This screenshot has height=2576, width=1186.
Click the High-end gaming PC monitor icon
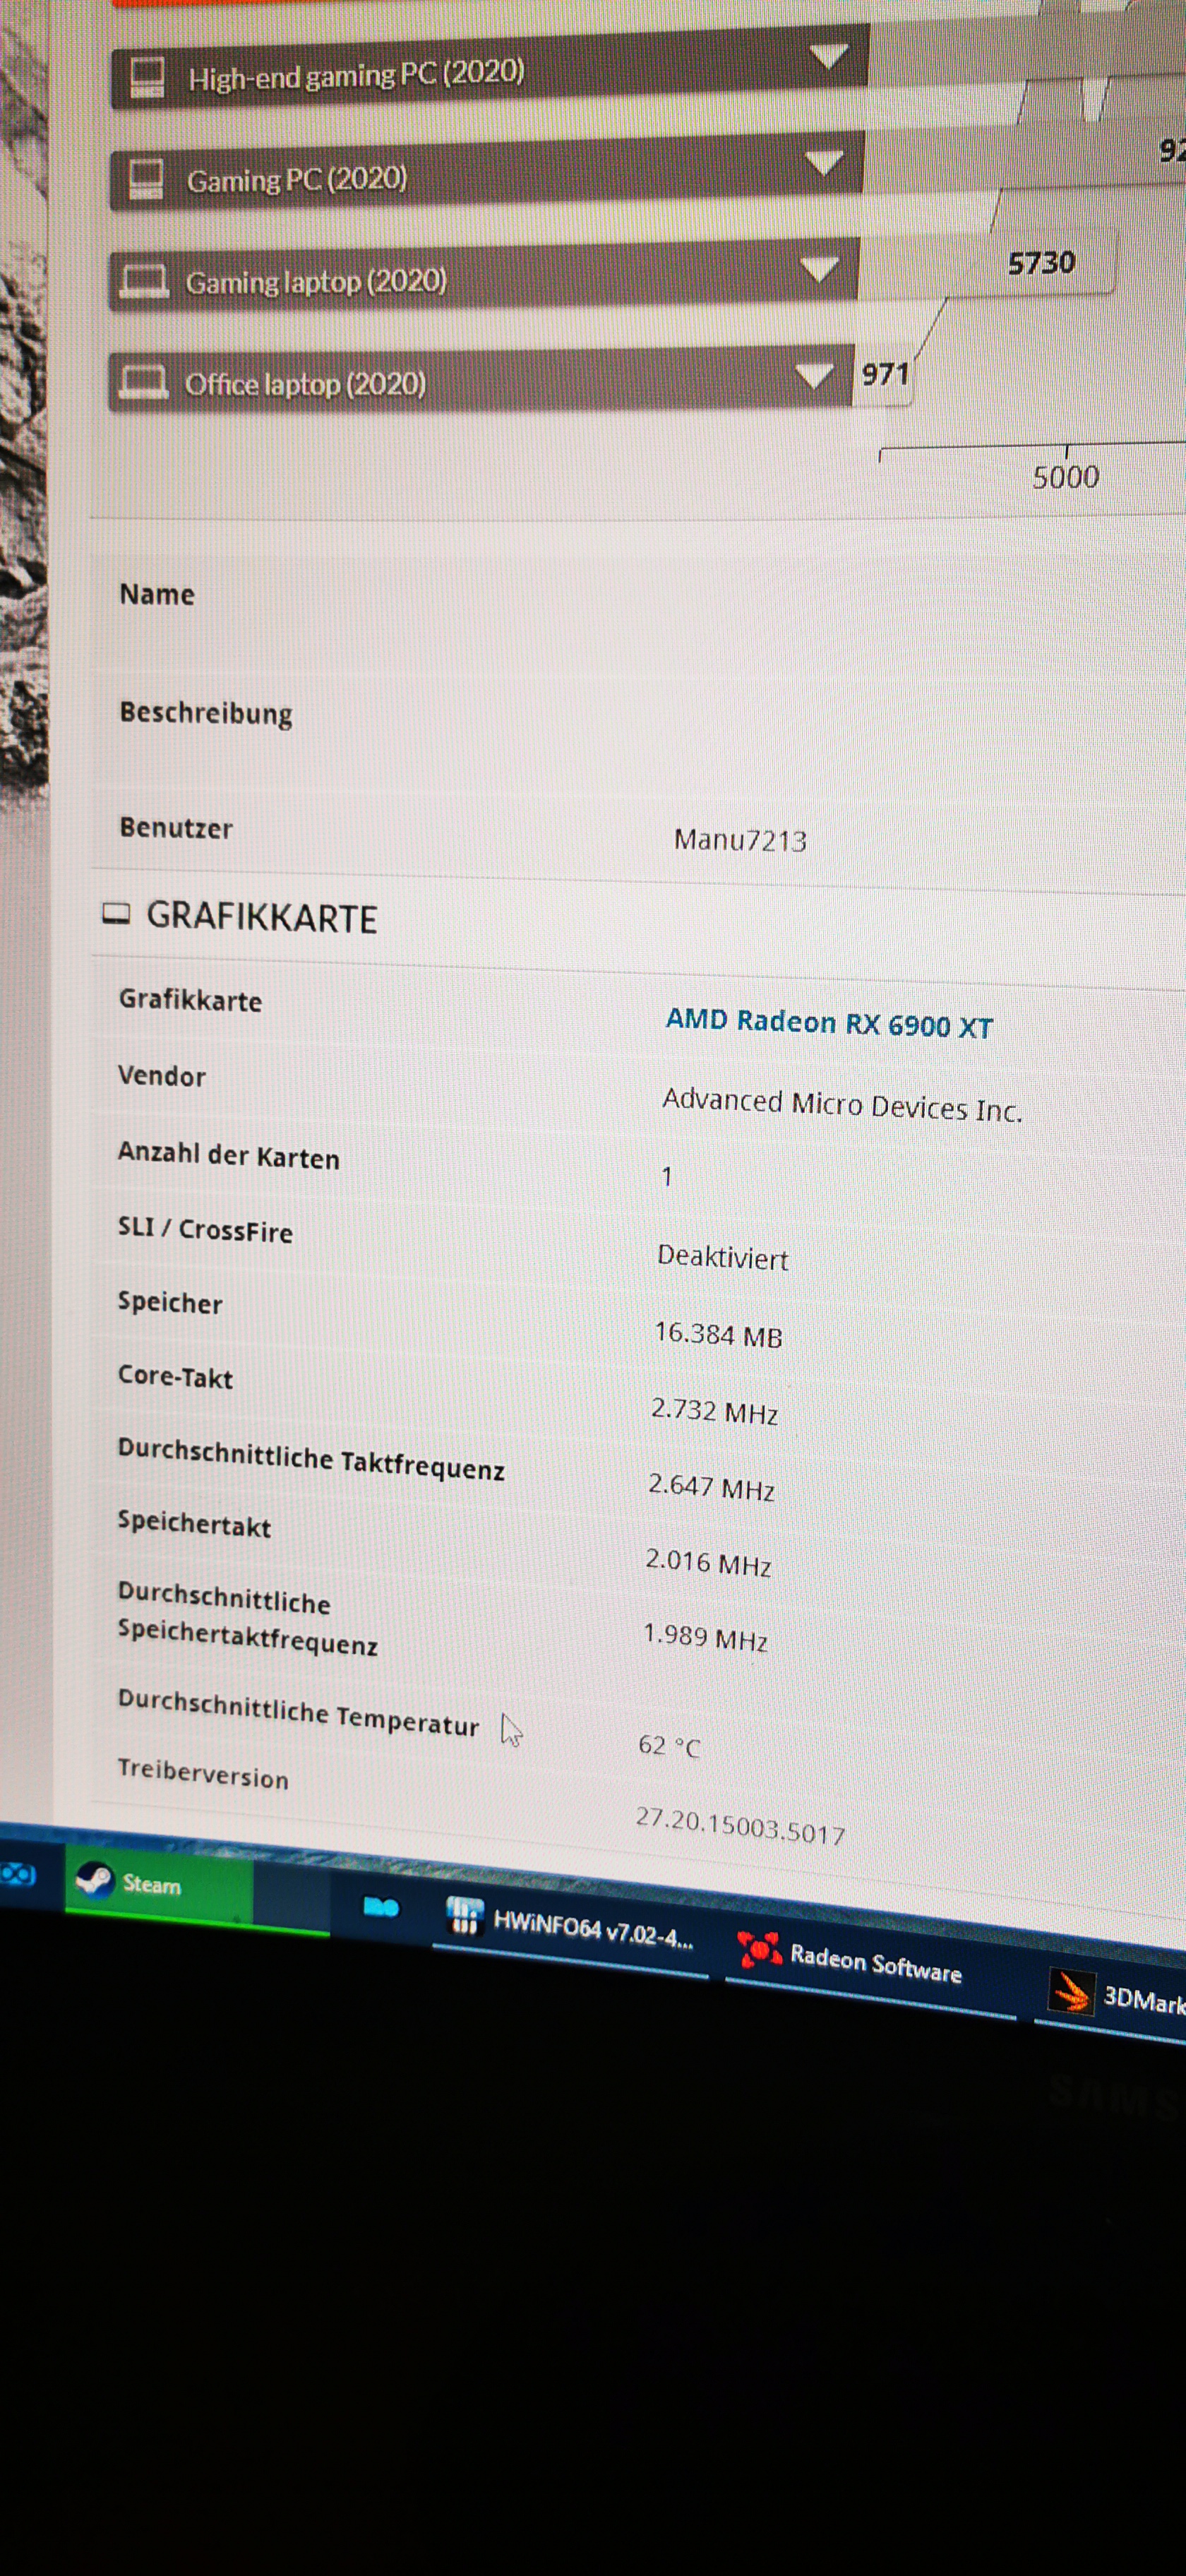147,78
